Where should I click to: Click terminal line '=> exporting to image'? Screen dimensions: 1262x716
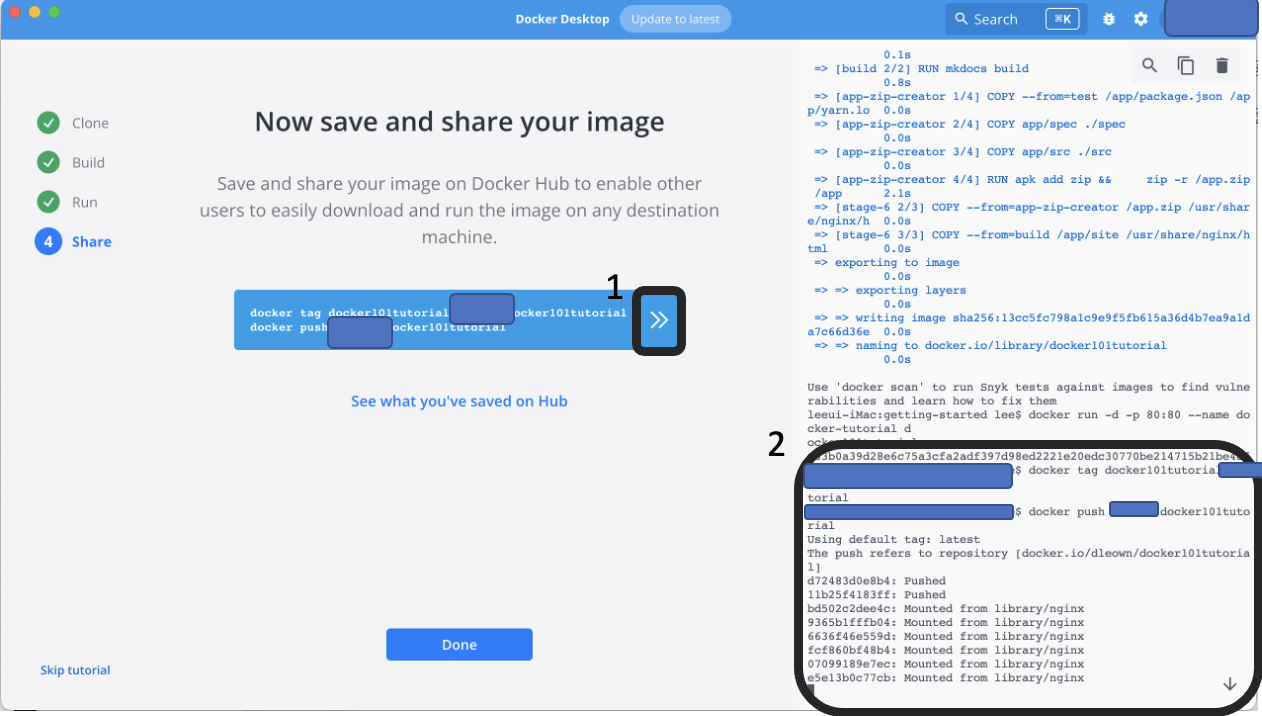tap(887, 262)
